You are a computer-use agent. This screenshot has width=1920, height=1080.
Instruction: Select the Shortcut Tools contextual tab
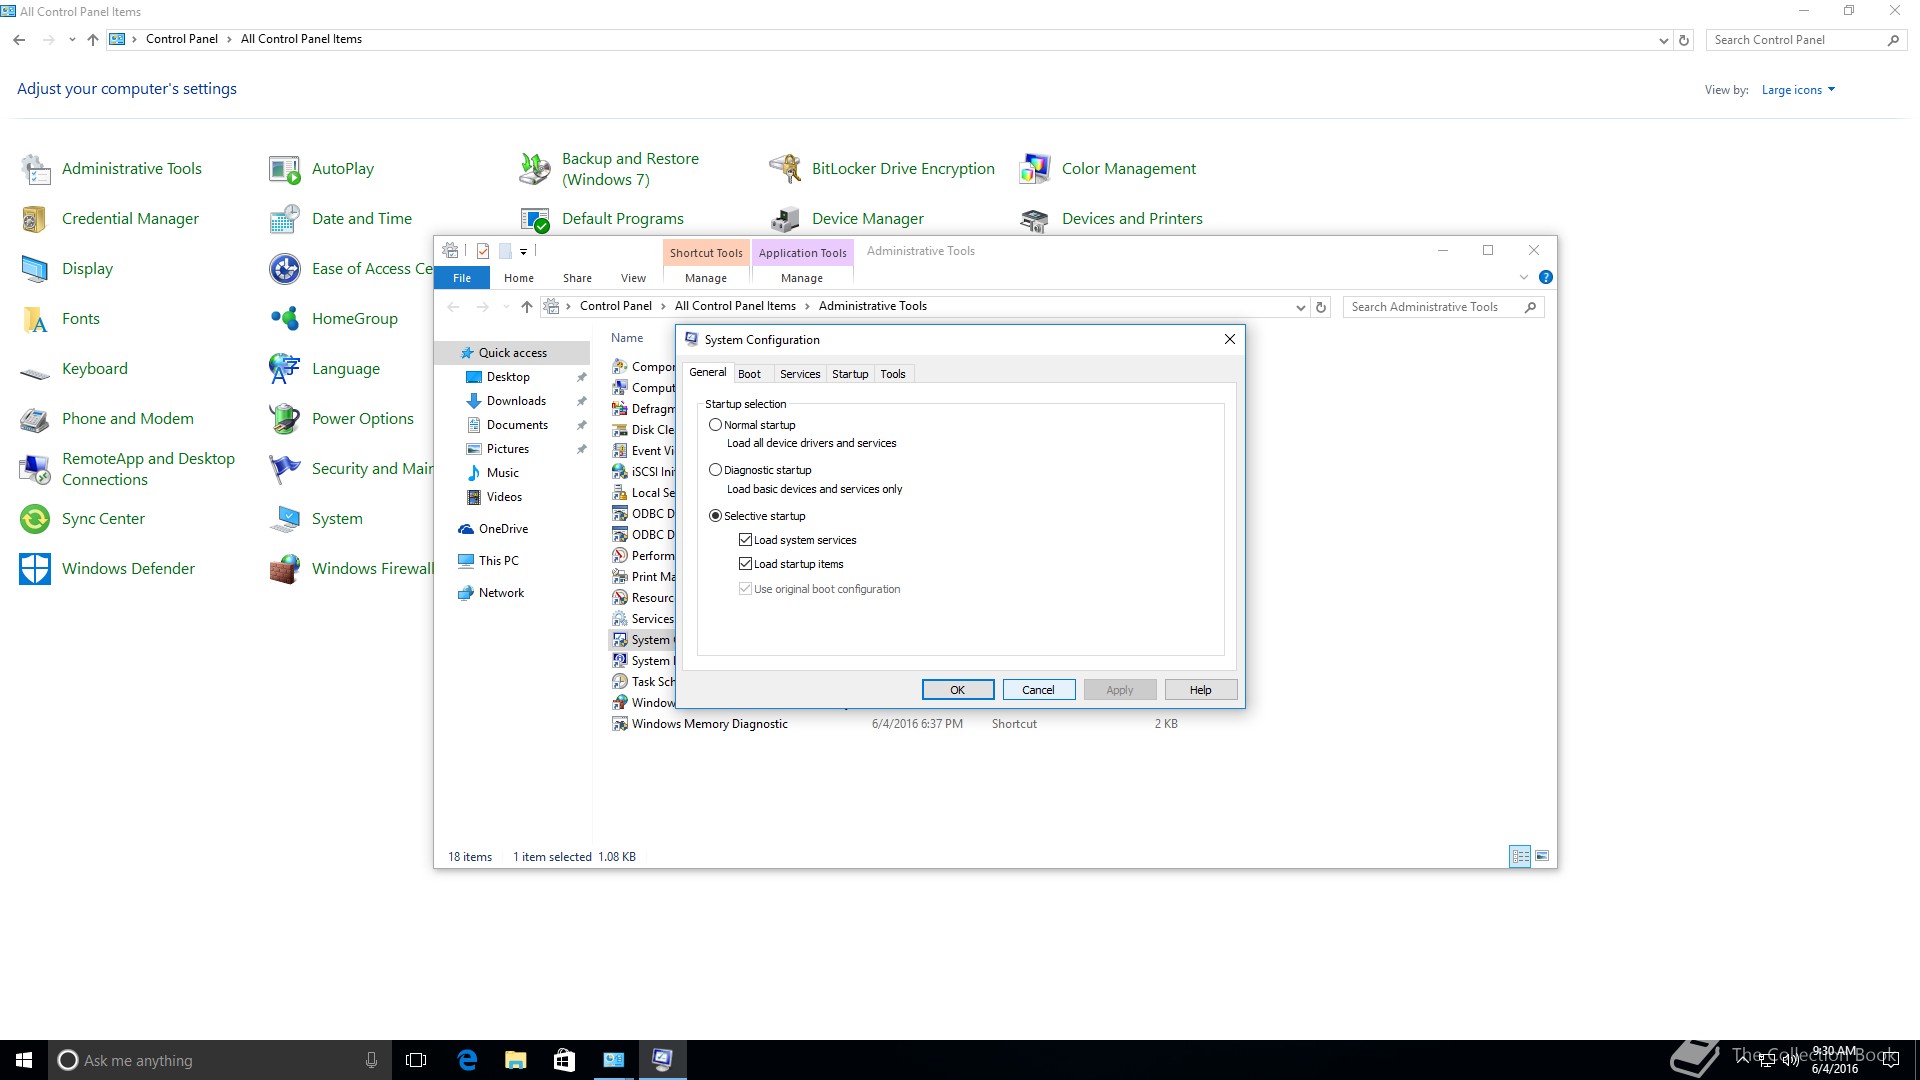(x=706, y=253)
